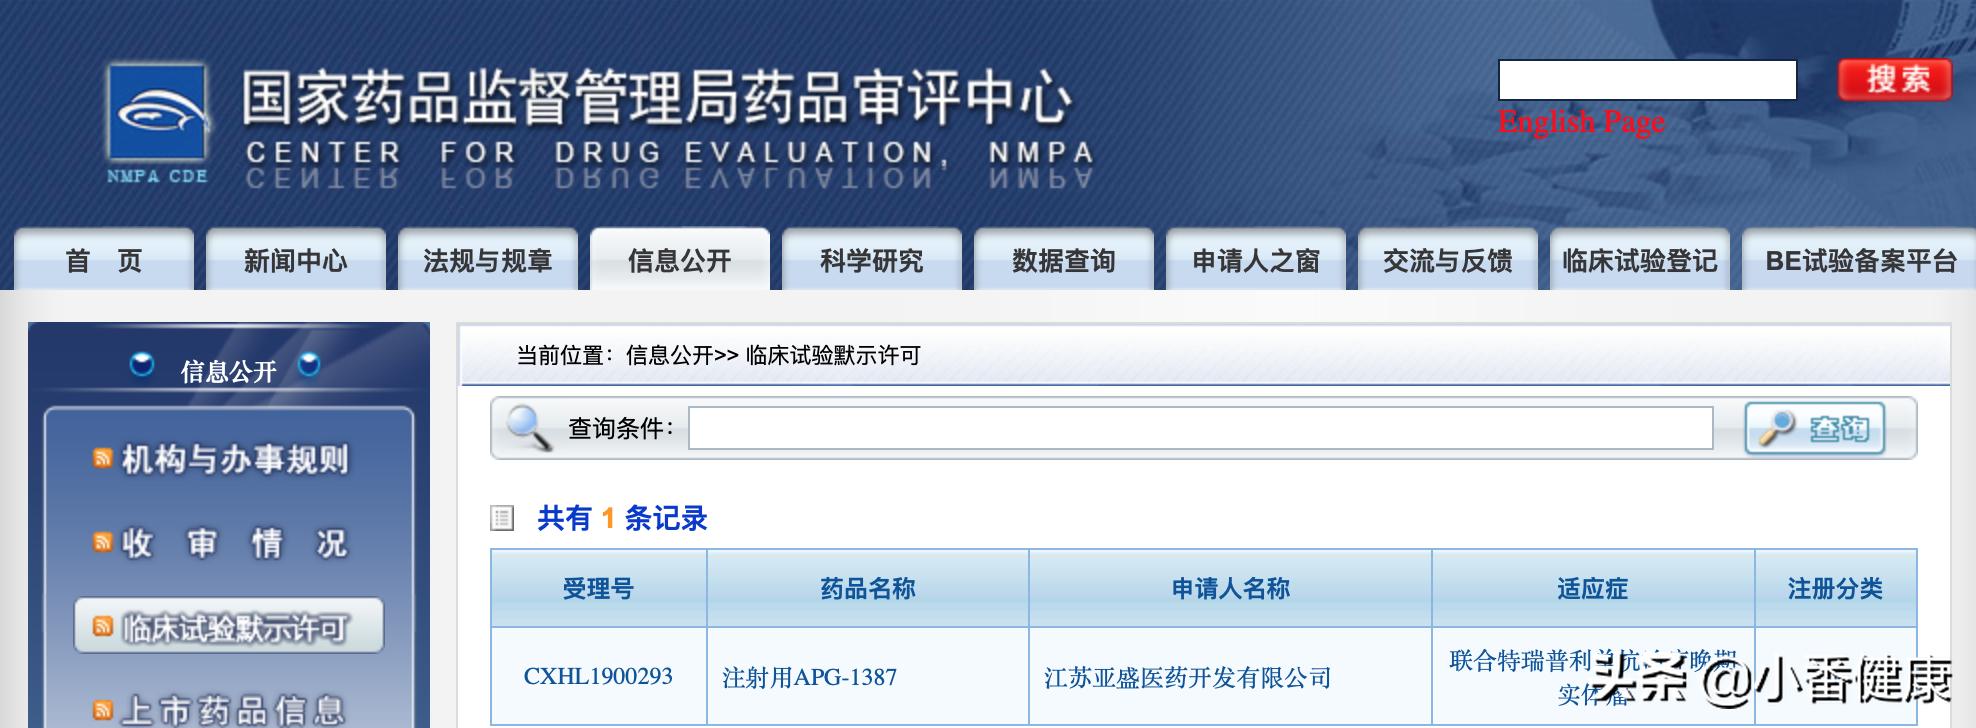Click the 当前位置 breadcrumb text
1976x728 pixels.
(x=717, y=355)
